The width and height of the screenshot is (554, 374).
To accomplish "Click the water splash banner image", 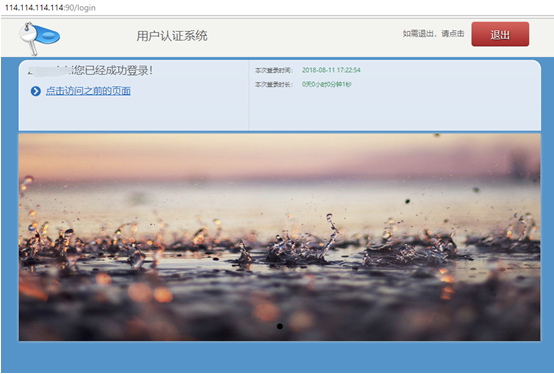I will tap(279, 237).
